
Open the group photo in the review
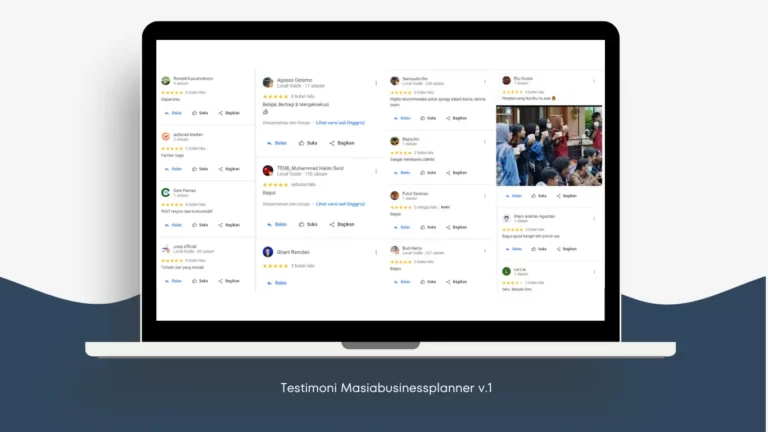tap(549, 146)
